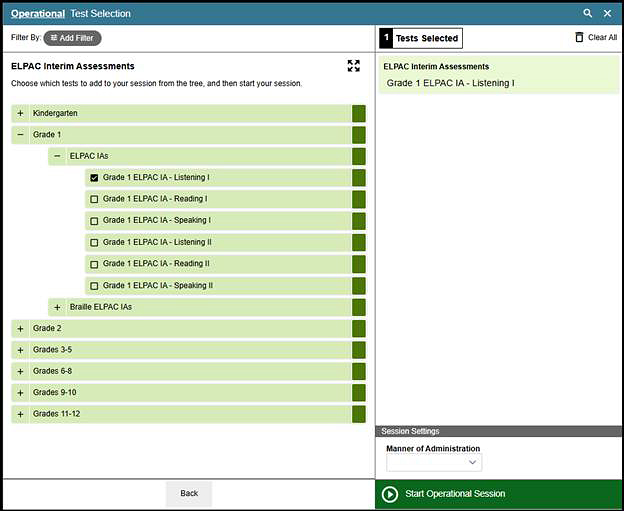This screenshot has height=511, width=624.
Task: Expand the Grades 11-12 node
Action: click(20, 414)
